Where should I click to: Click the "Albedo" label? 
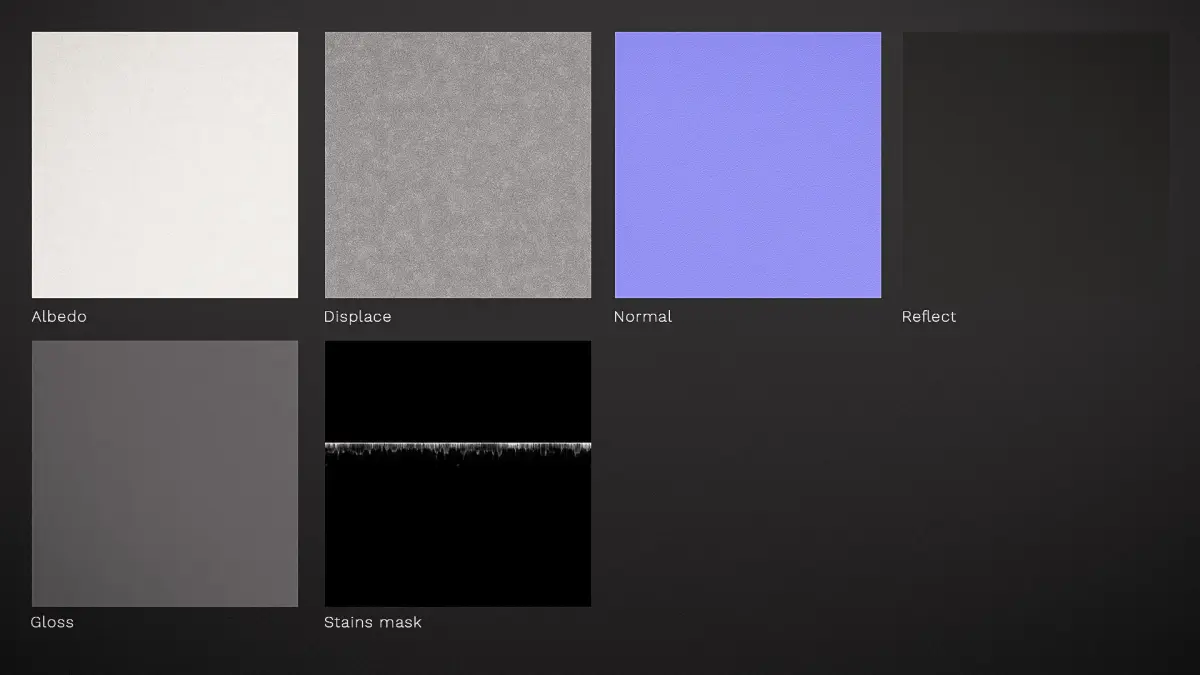click(x=59, y=316)
